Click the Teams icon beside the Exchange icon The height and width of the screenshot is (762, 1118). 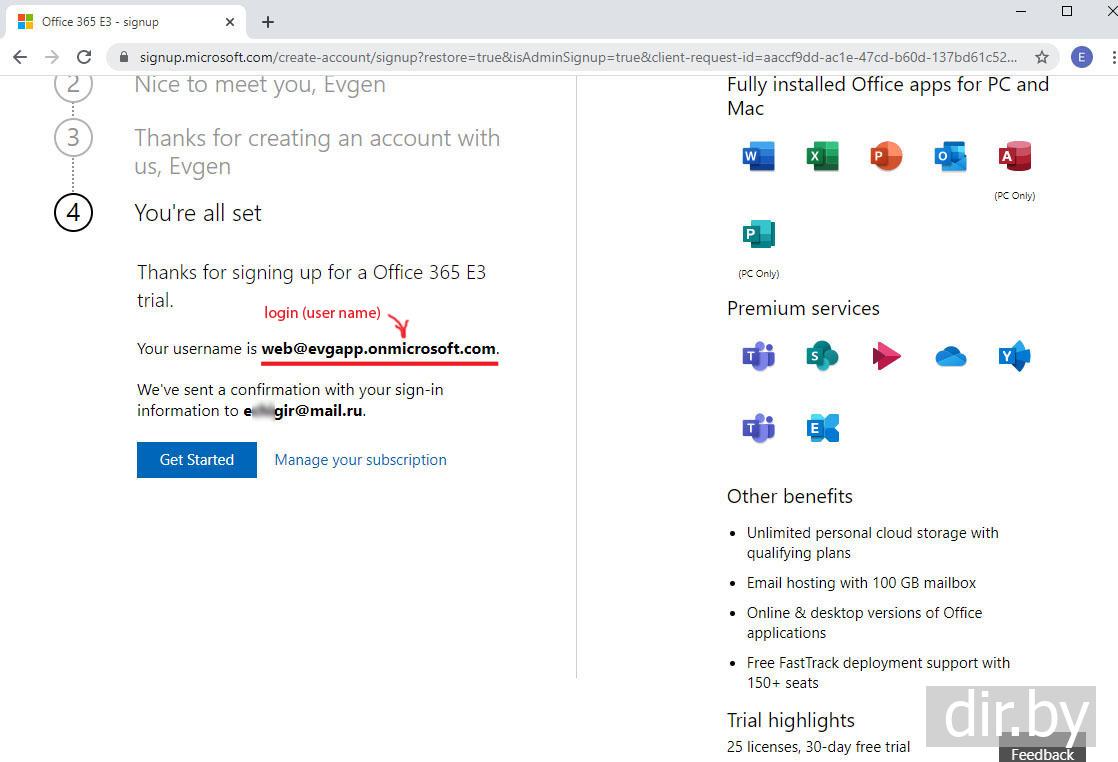(758, 428)
